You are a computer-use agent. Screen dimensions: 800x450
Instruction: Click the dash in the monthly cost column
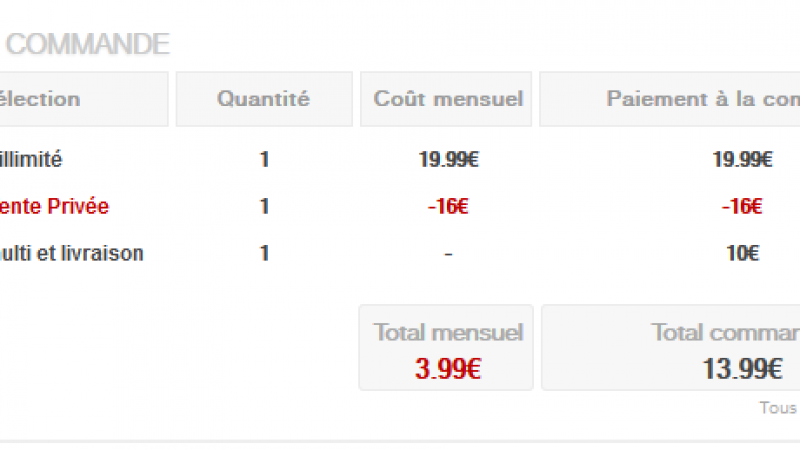coord(448,254)
